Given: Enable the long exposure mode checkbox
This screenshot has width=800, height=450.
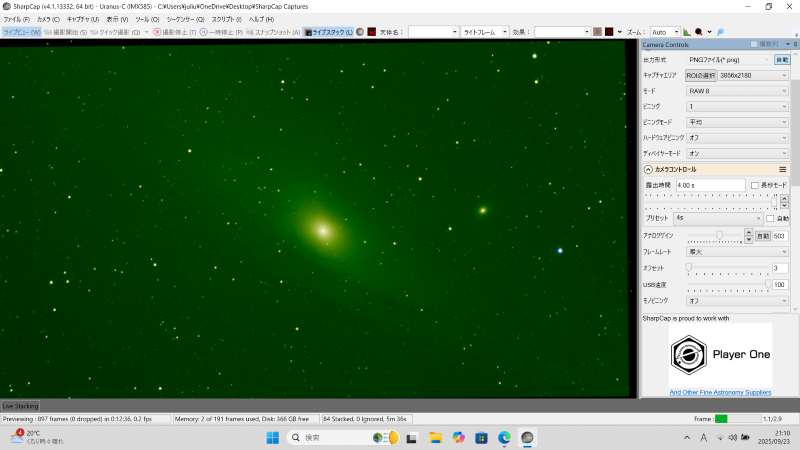Looking at the screenshot, I should 756,185.
